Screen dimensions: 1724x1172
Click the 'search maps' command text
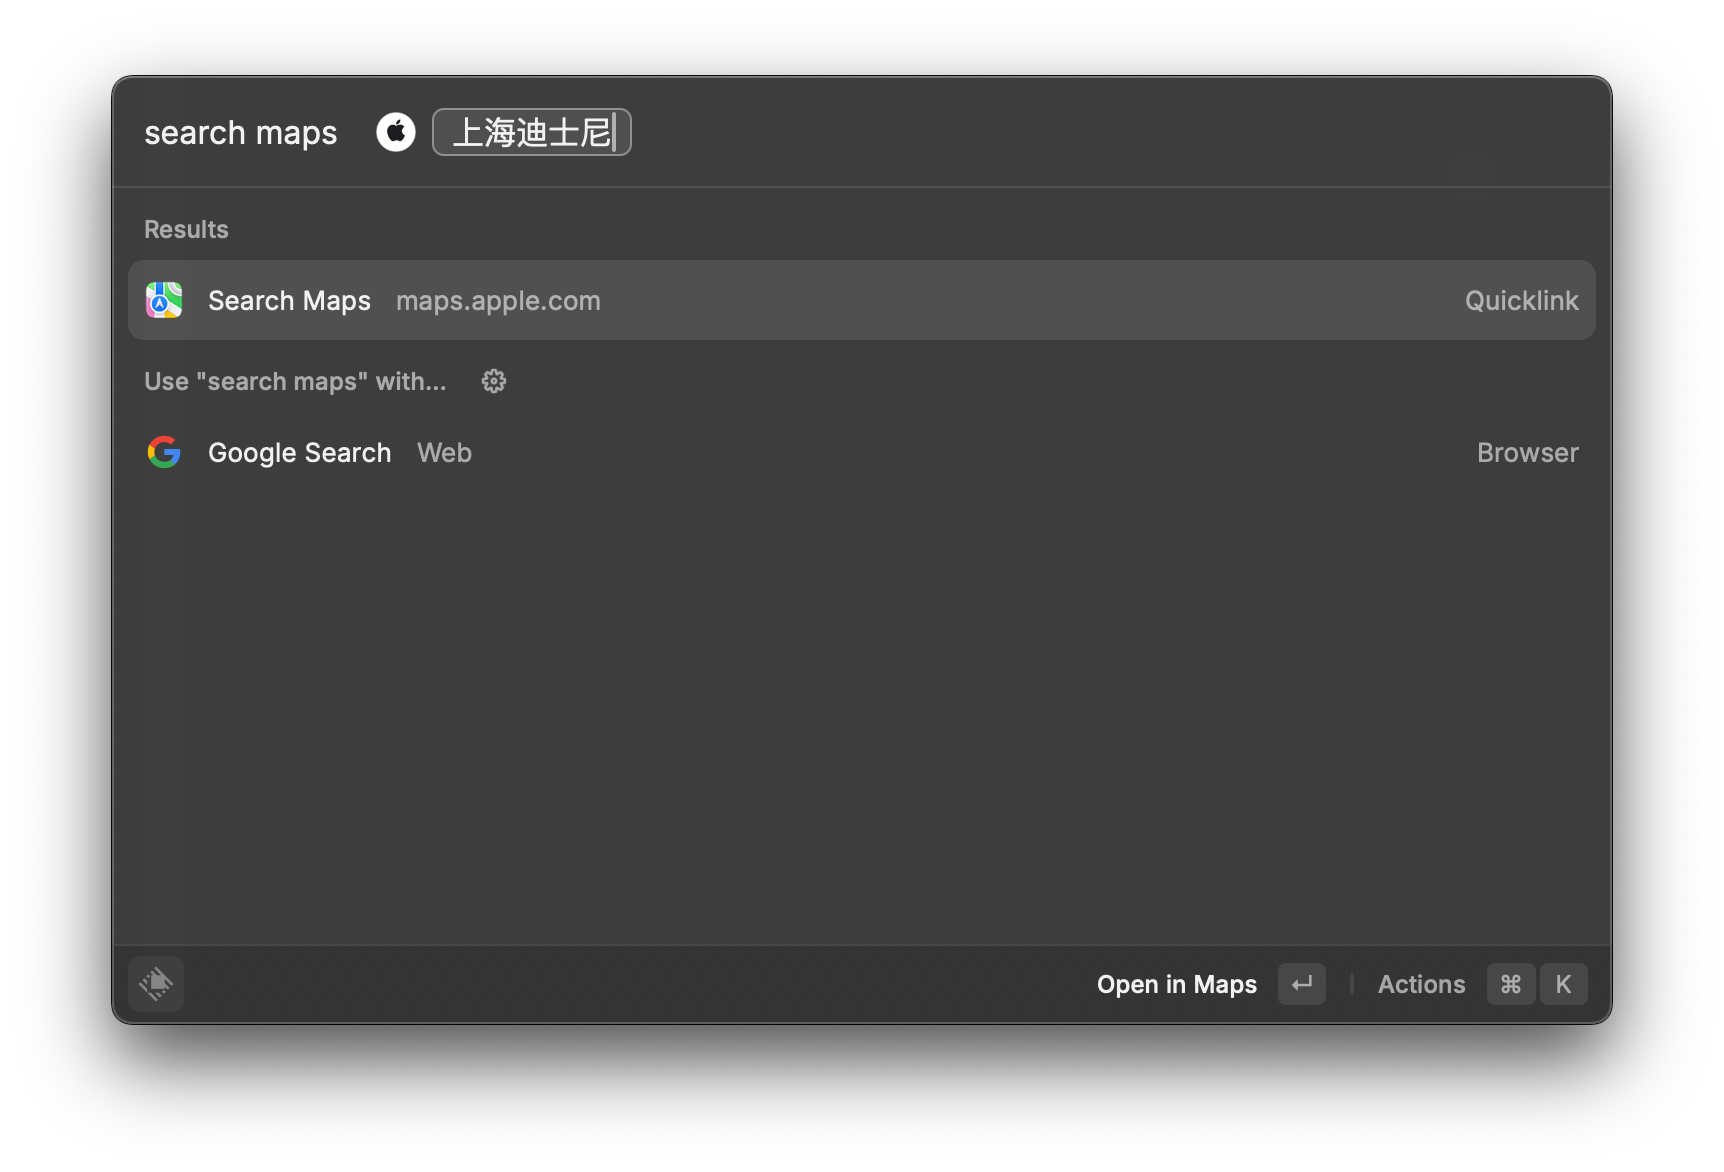point(241,132)
